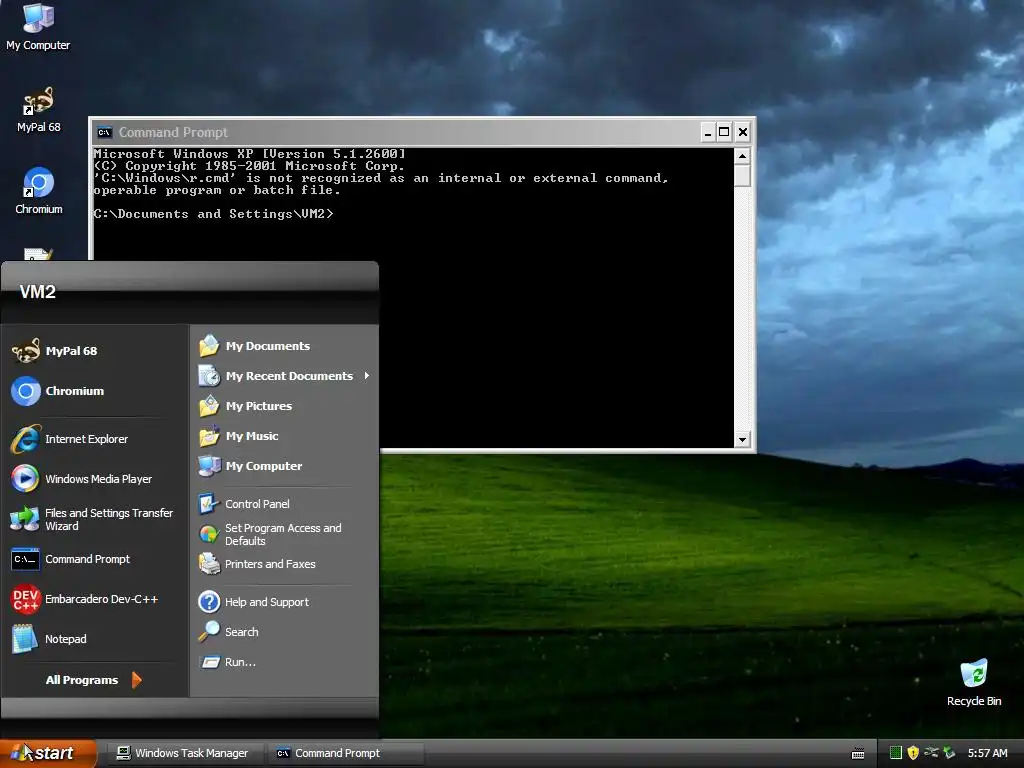Click the on-screen keyboard icon in taskbar

(x=858, y=754)
